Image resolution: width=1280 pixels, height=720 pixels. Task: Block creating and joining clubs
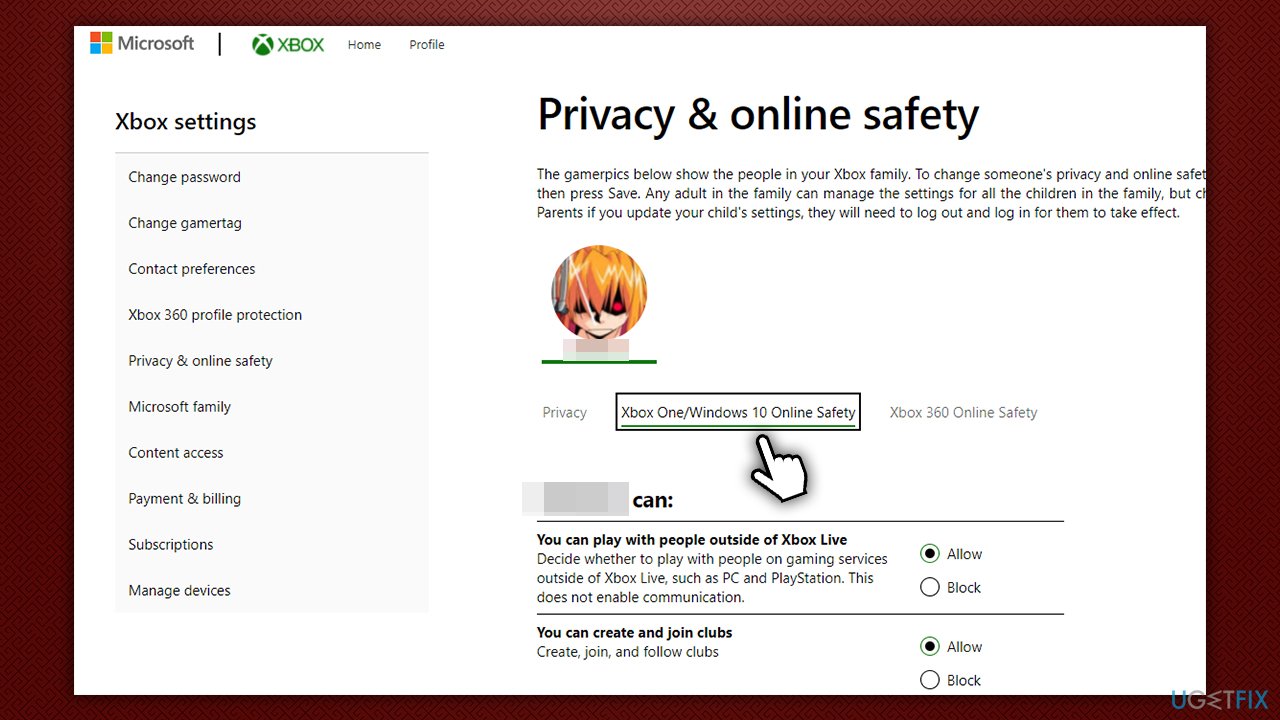930,680
